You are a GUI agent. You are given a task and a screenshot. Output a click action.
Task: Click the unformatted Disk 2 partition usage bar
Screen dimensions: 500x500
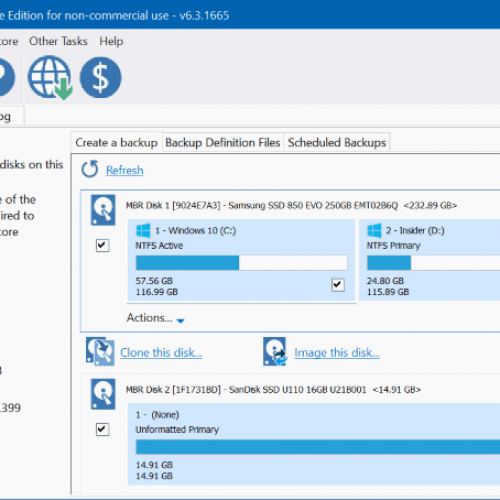[x=318, y=447]
